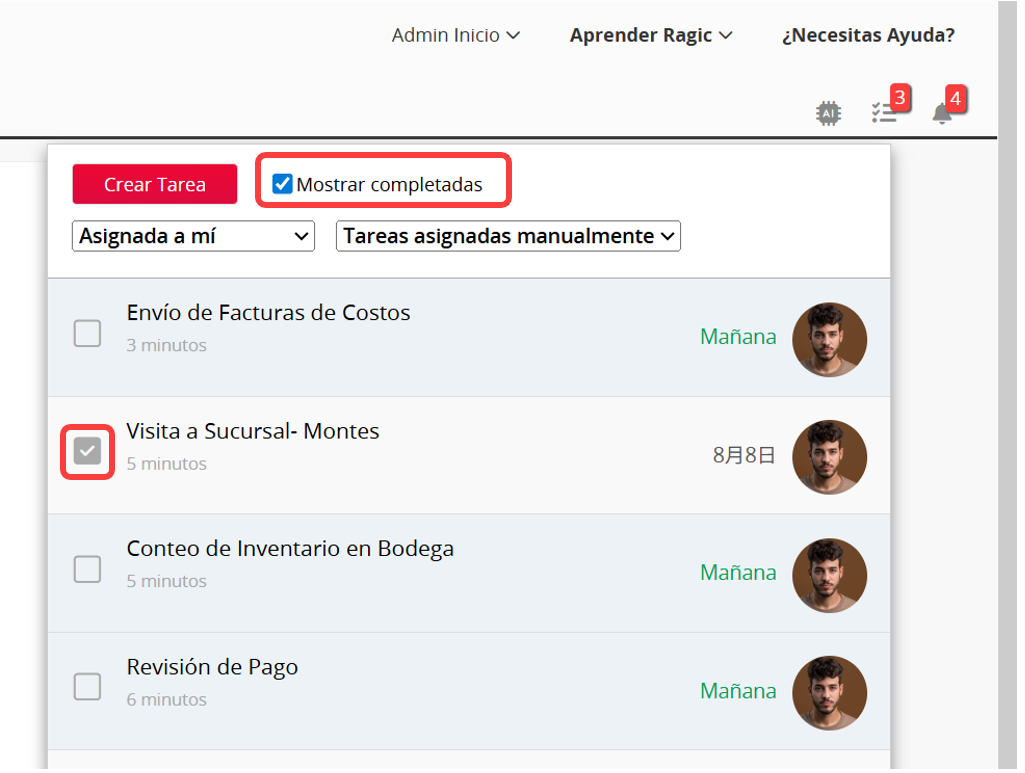Image resolution: width=1025 pixels, height=773 pixels.
Task: Open the Conteo de Inventario en Bodega title
Action: (x=290, y=549)
